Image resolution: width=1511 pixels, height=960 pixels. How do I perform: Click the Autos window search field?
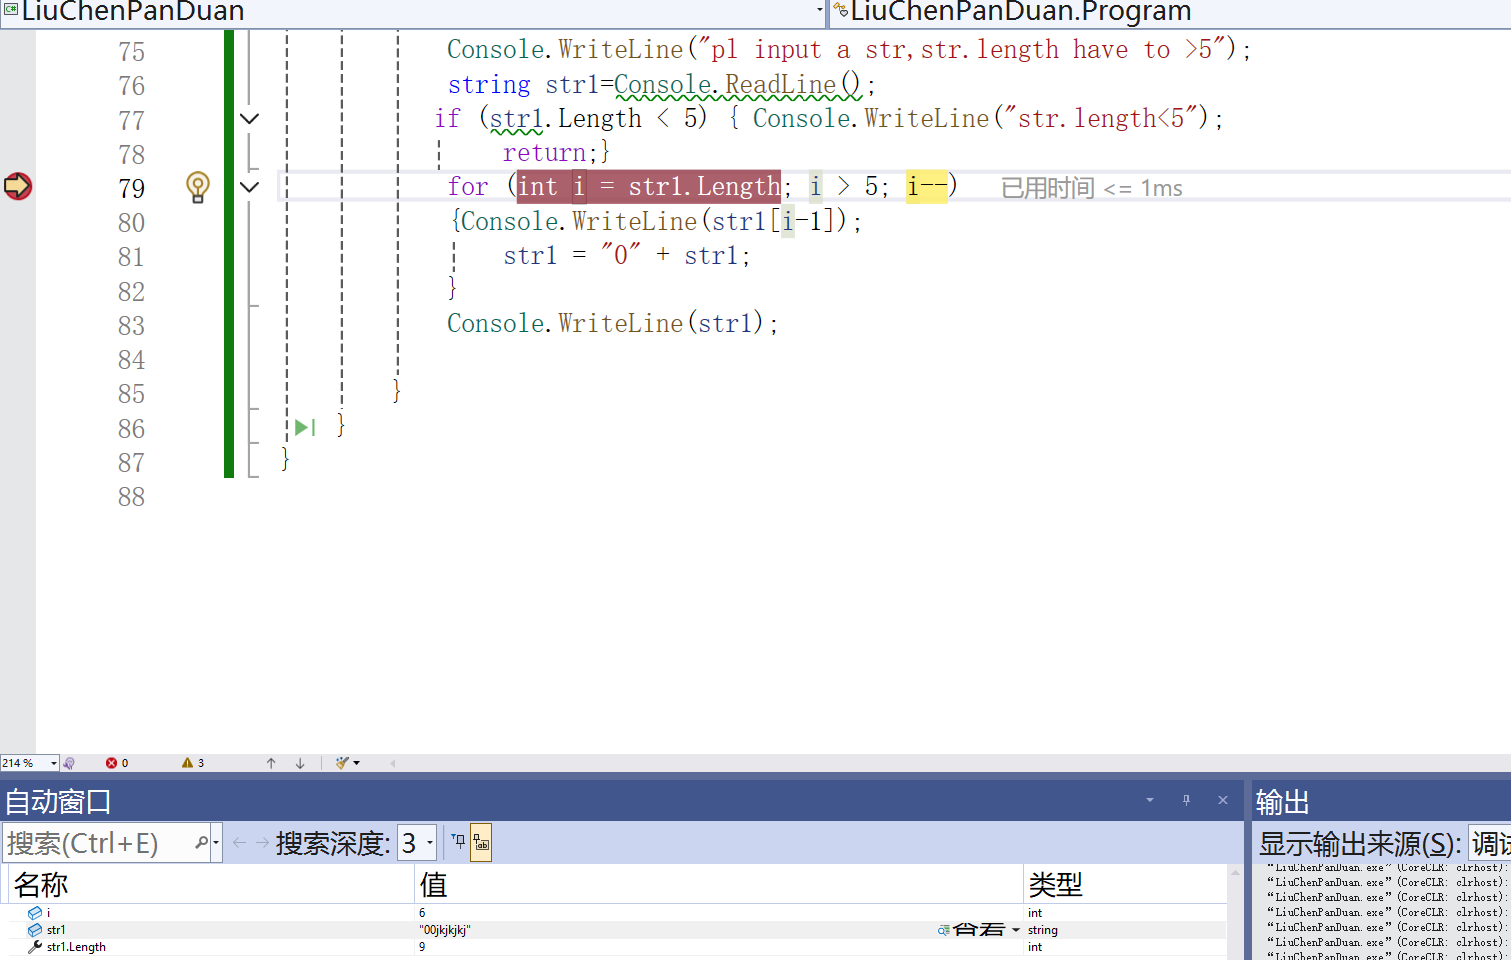(x=98, y=843)
